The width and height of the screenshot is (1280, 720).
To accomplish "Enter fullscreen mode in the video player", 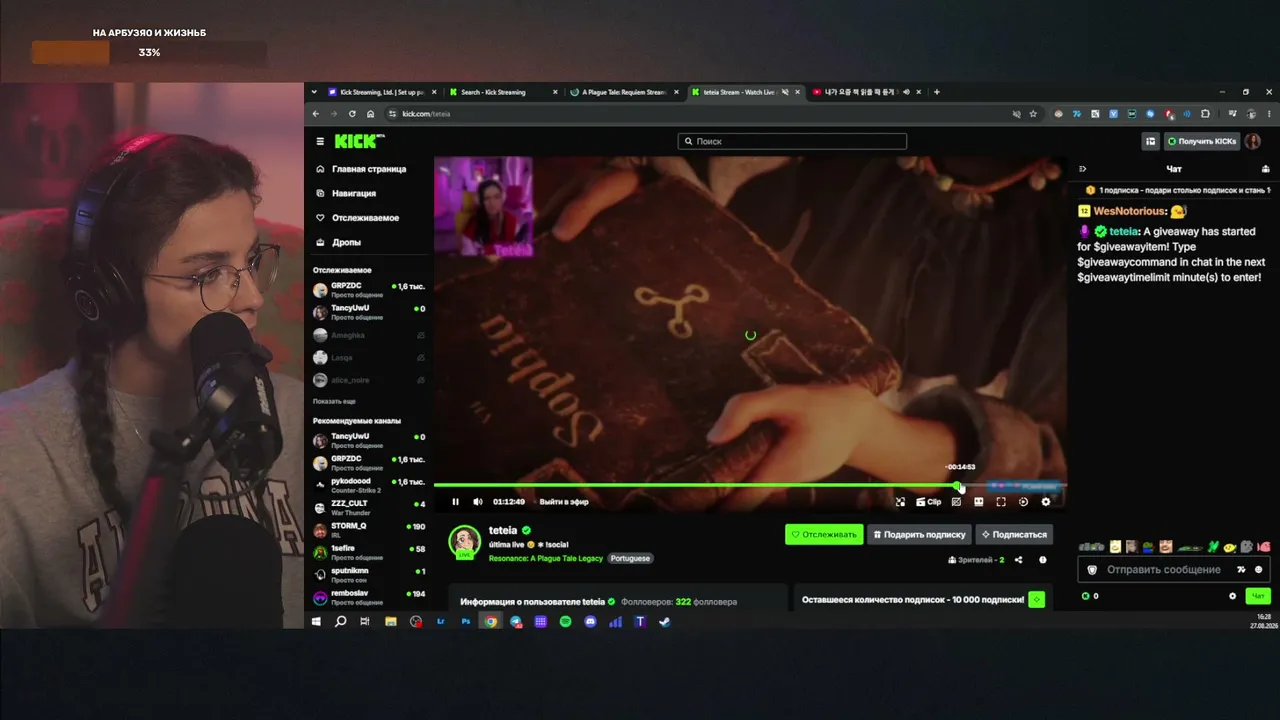I will click(x=1001, y=502).
